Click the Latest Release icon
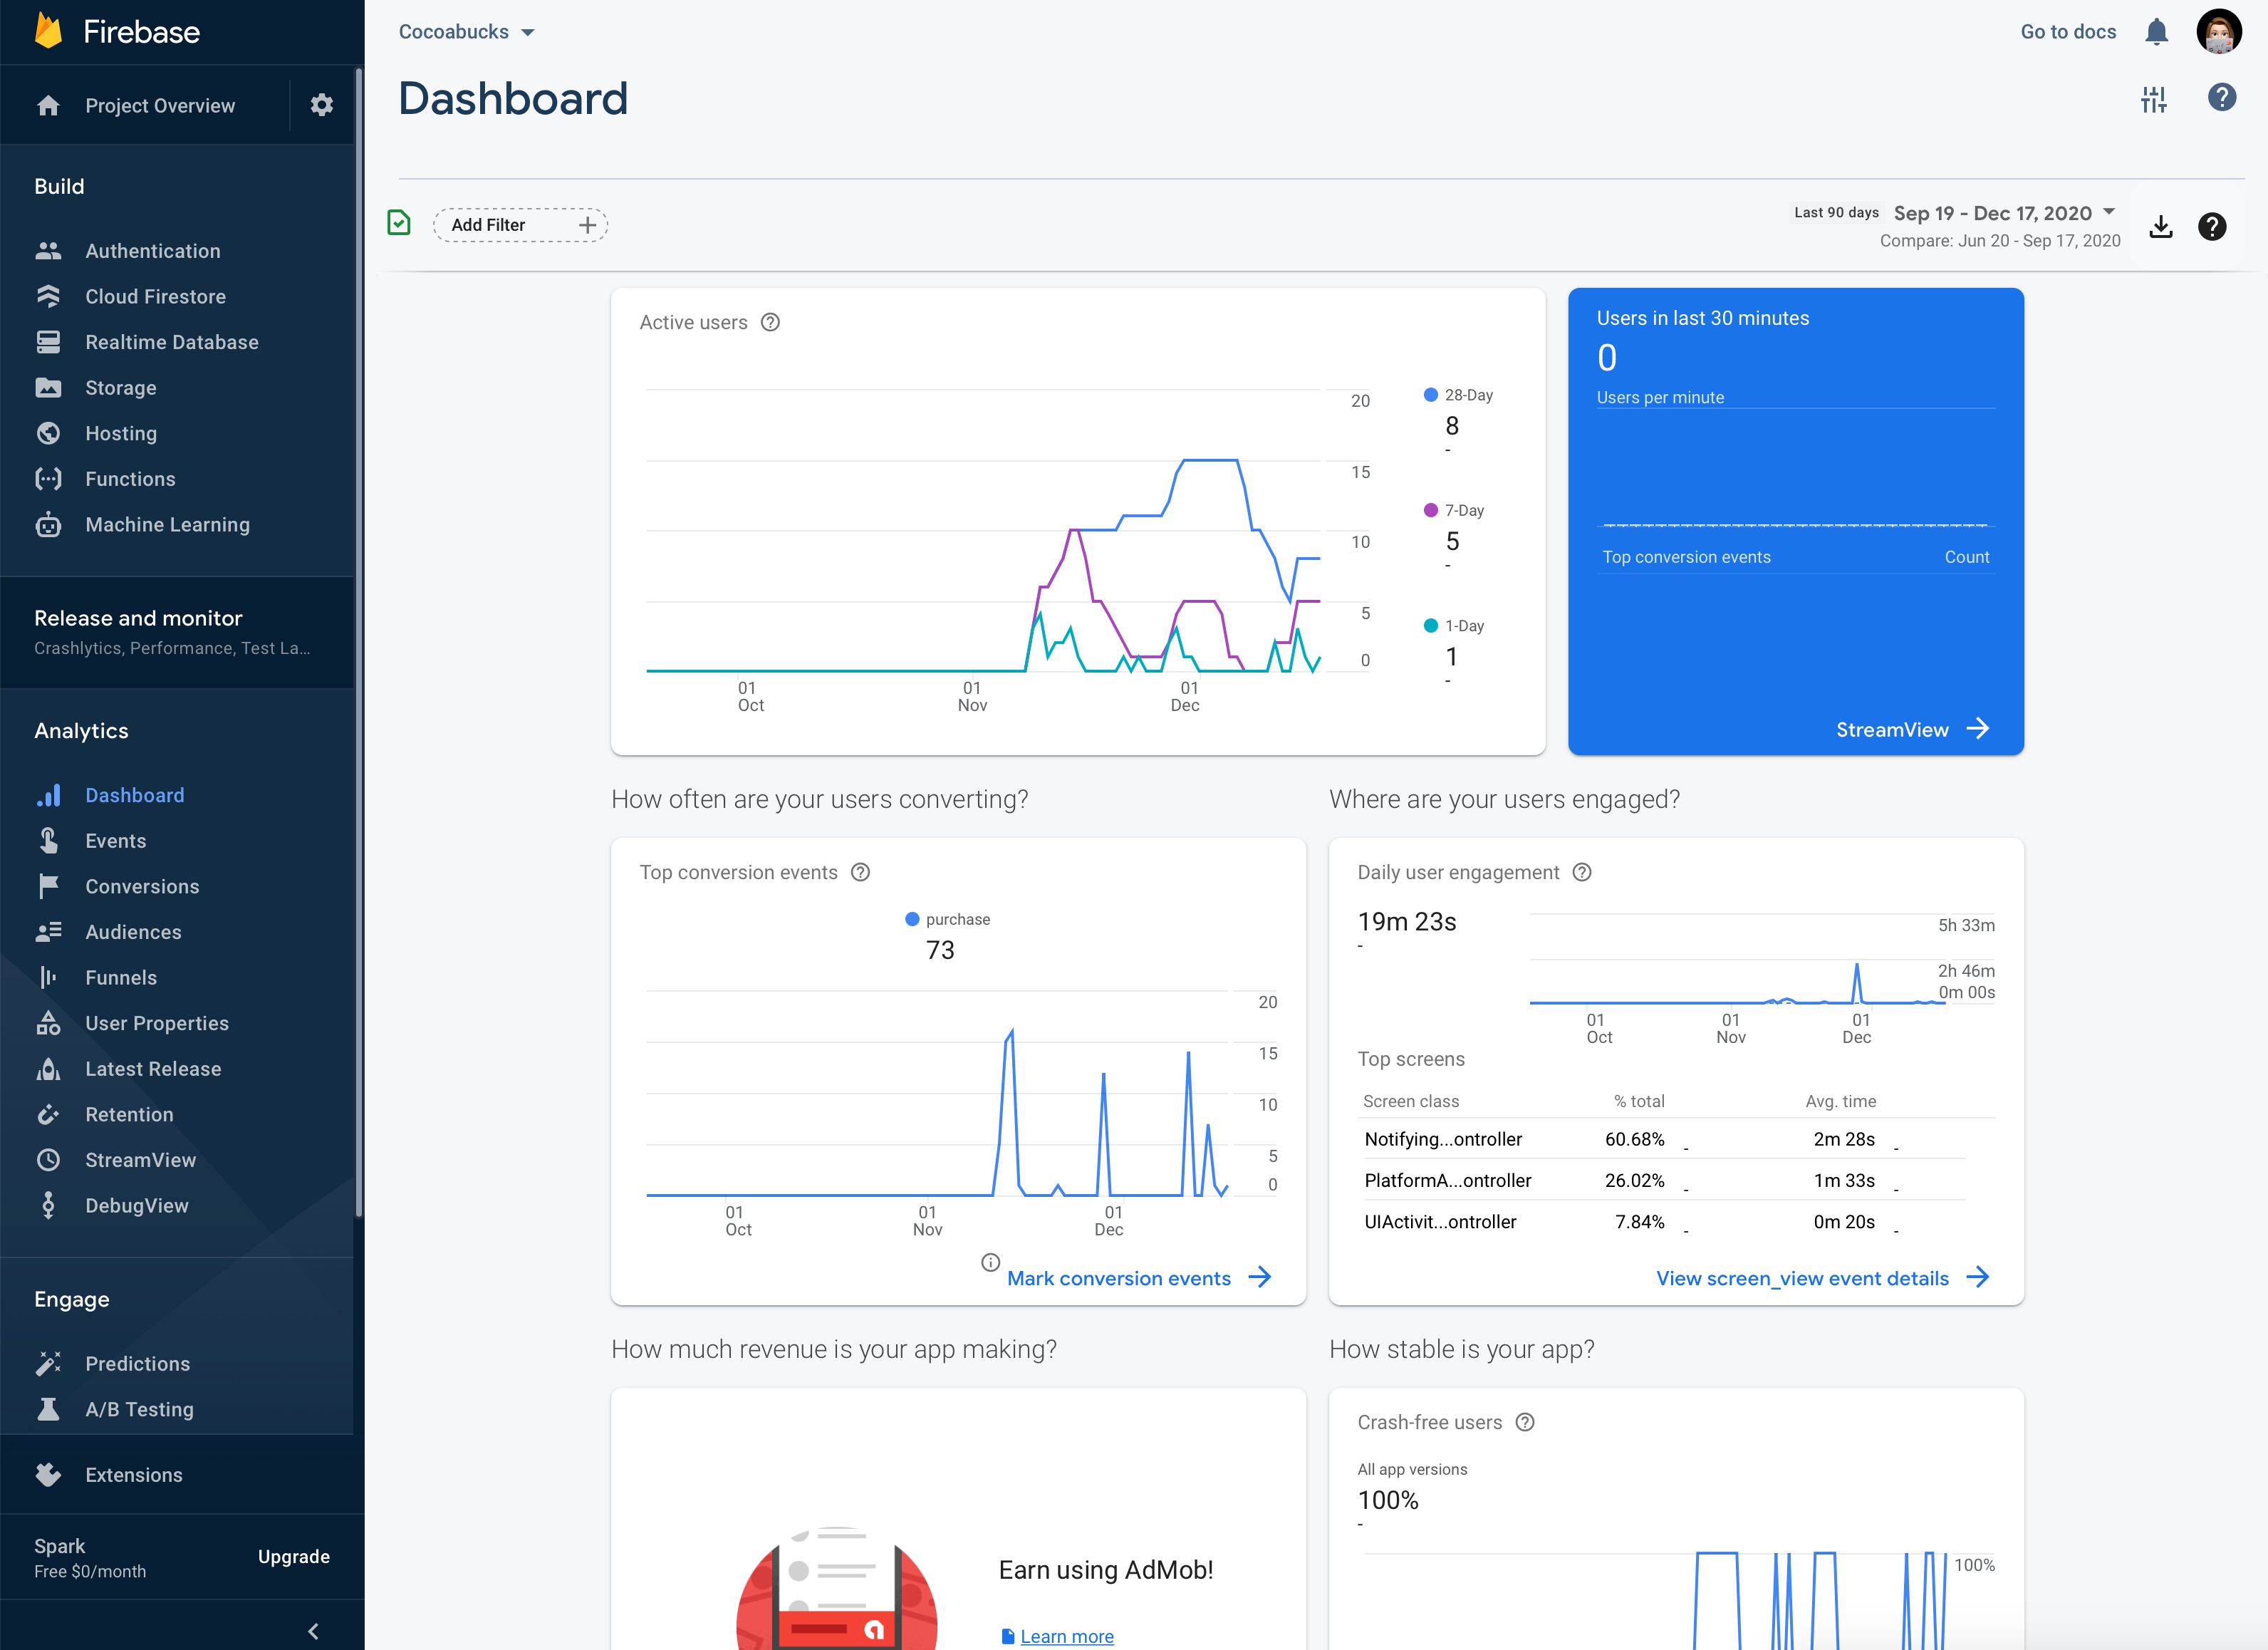 pos(48,1069)
